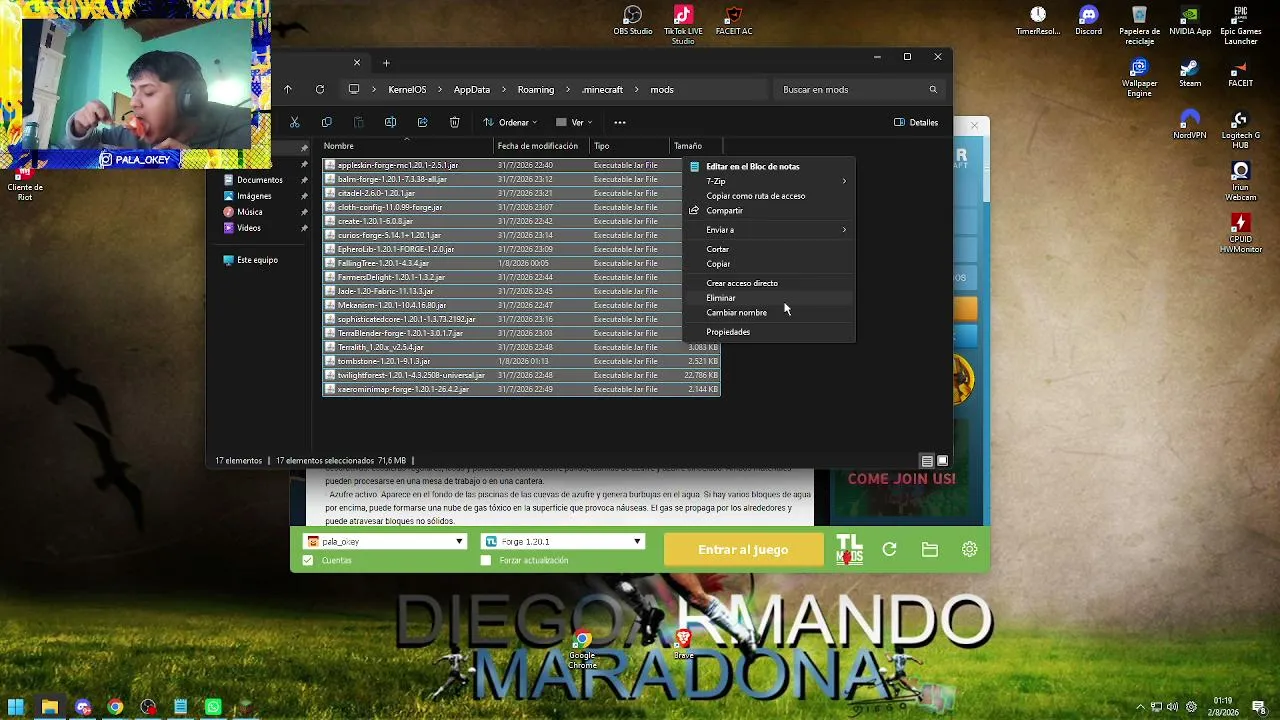Open NVIDIA App desktop shortcut

1190,21
